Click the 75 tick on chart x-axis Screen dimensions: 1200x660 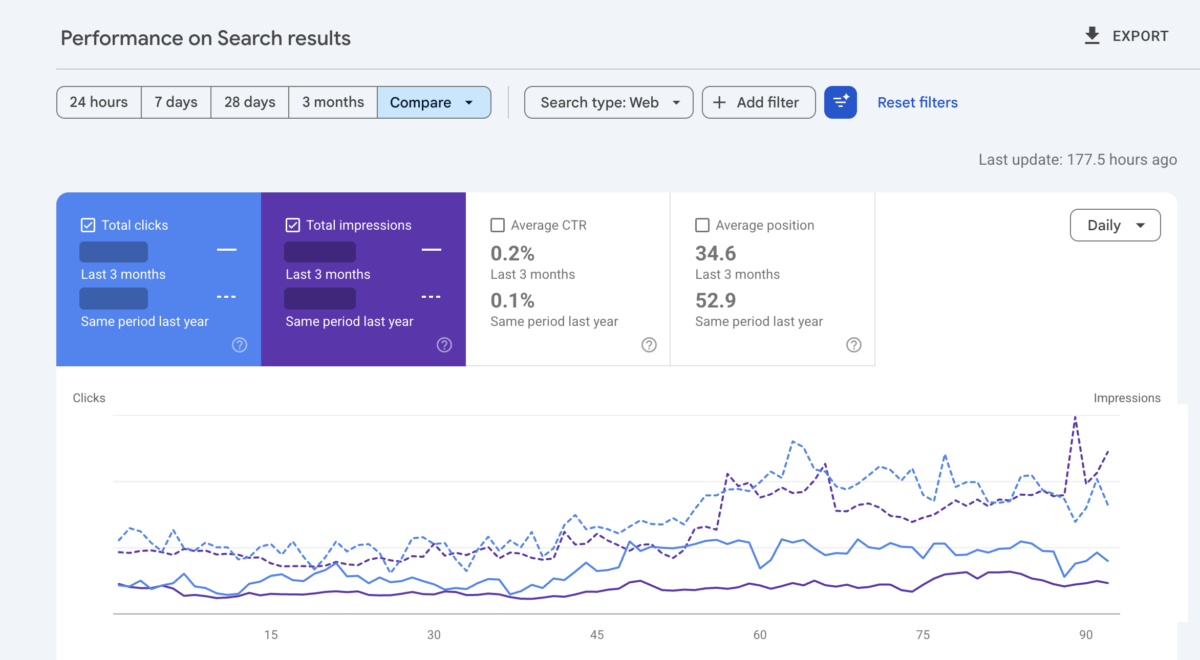point(923,635)
